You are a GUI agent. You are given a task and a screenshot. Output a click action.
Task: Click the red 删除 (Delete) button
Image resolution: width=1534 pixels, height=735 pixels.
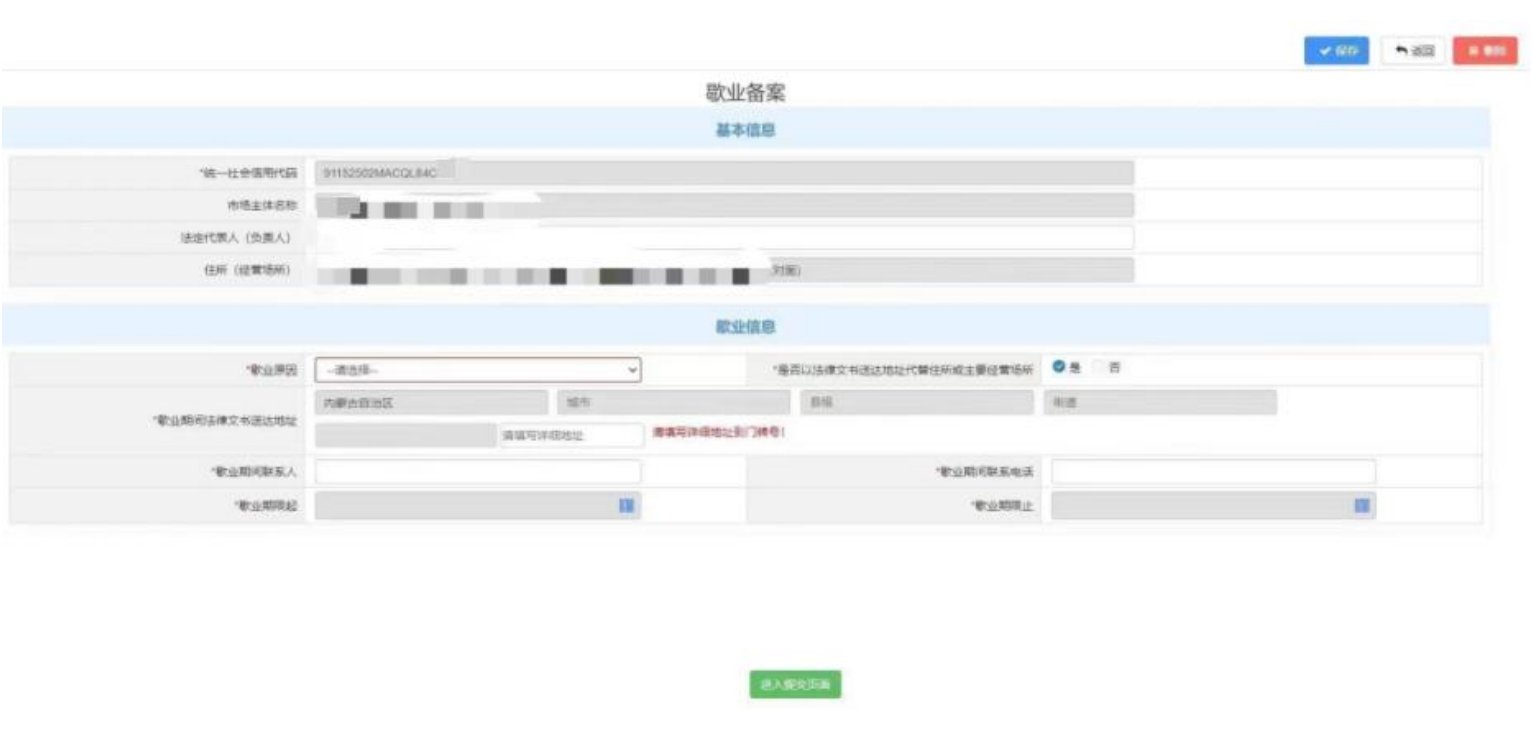pyautogui.click(x=1485, y=51)
